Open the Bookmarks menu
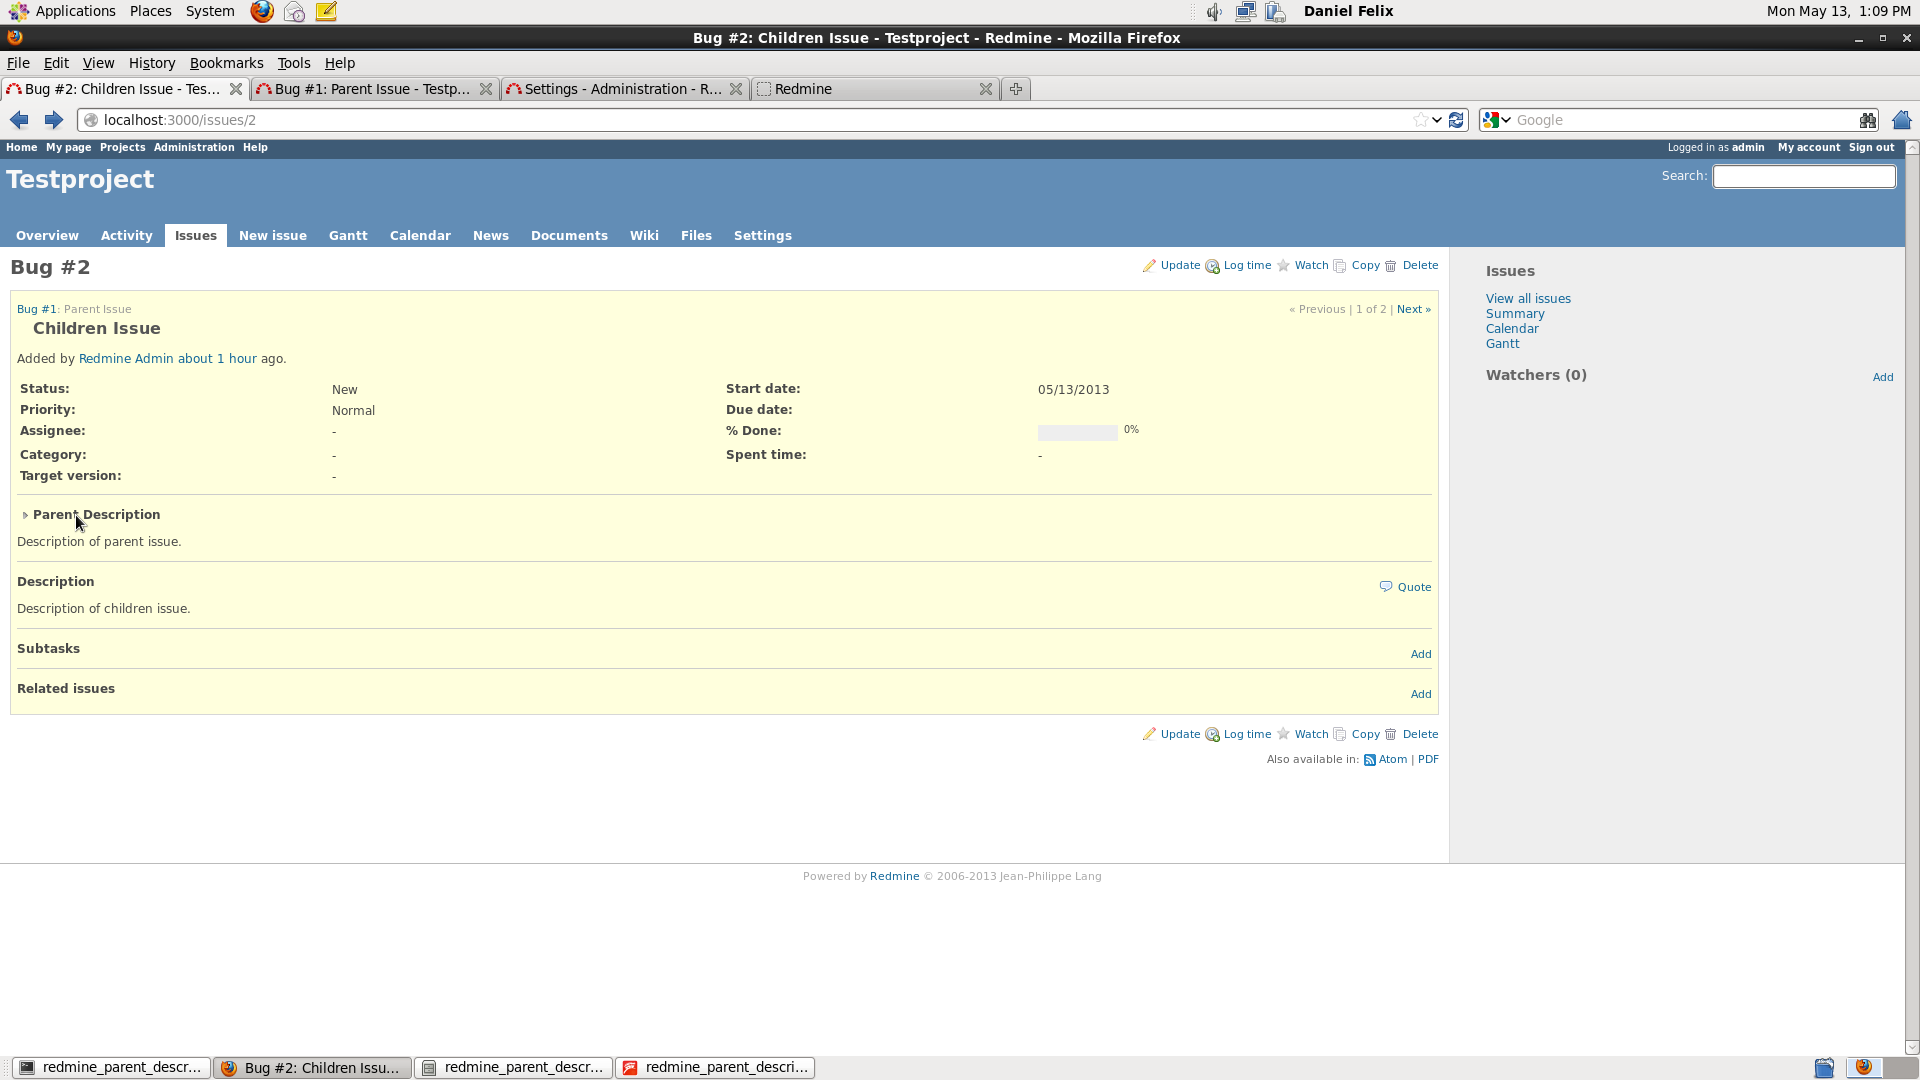 coord(226,63)
